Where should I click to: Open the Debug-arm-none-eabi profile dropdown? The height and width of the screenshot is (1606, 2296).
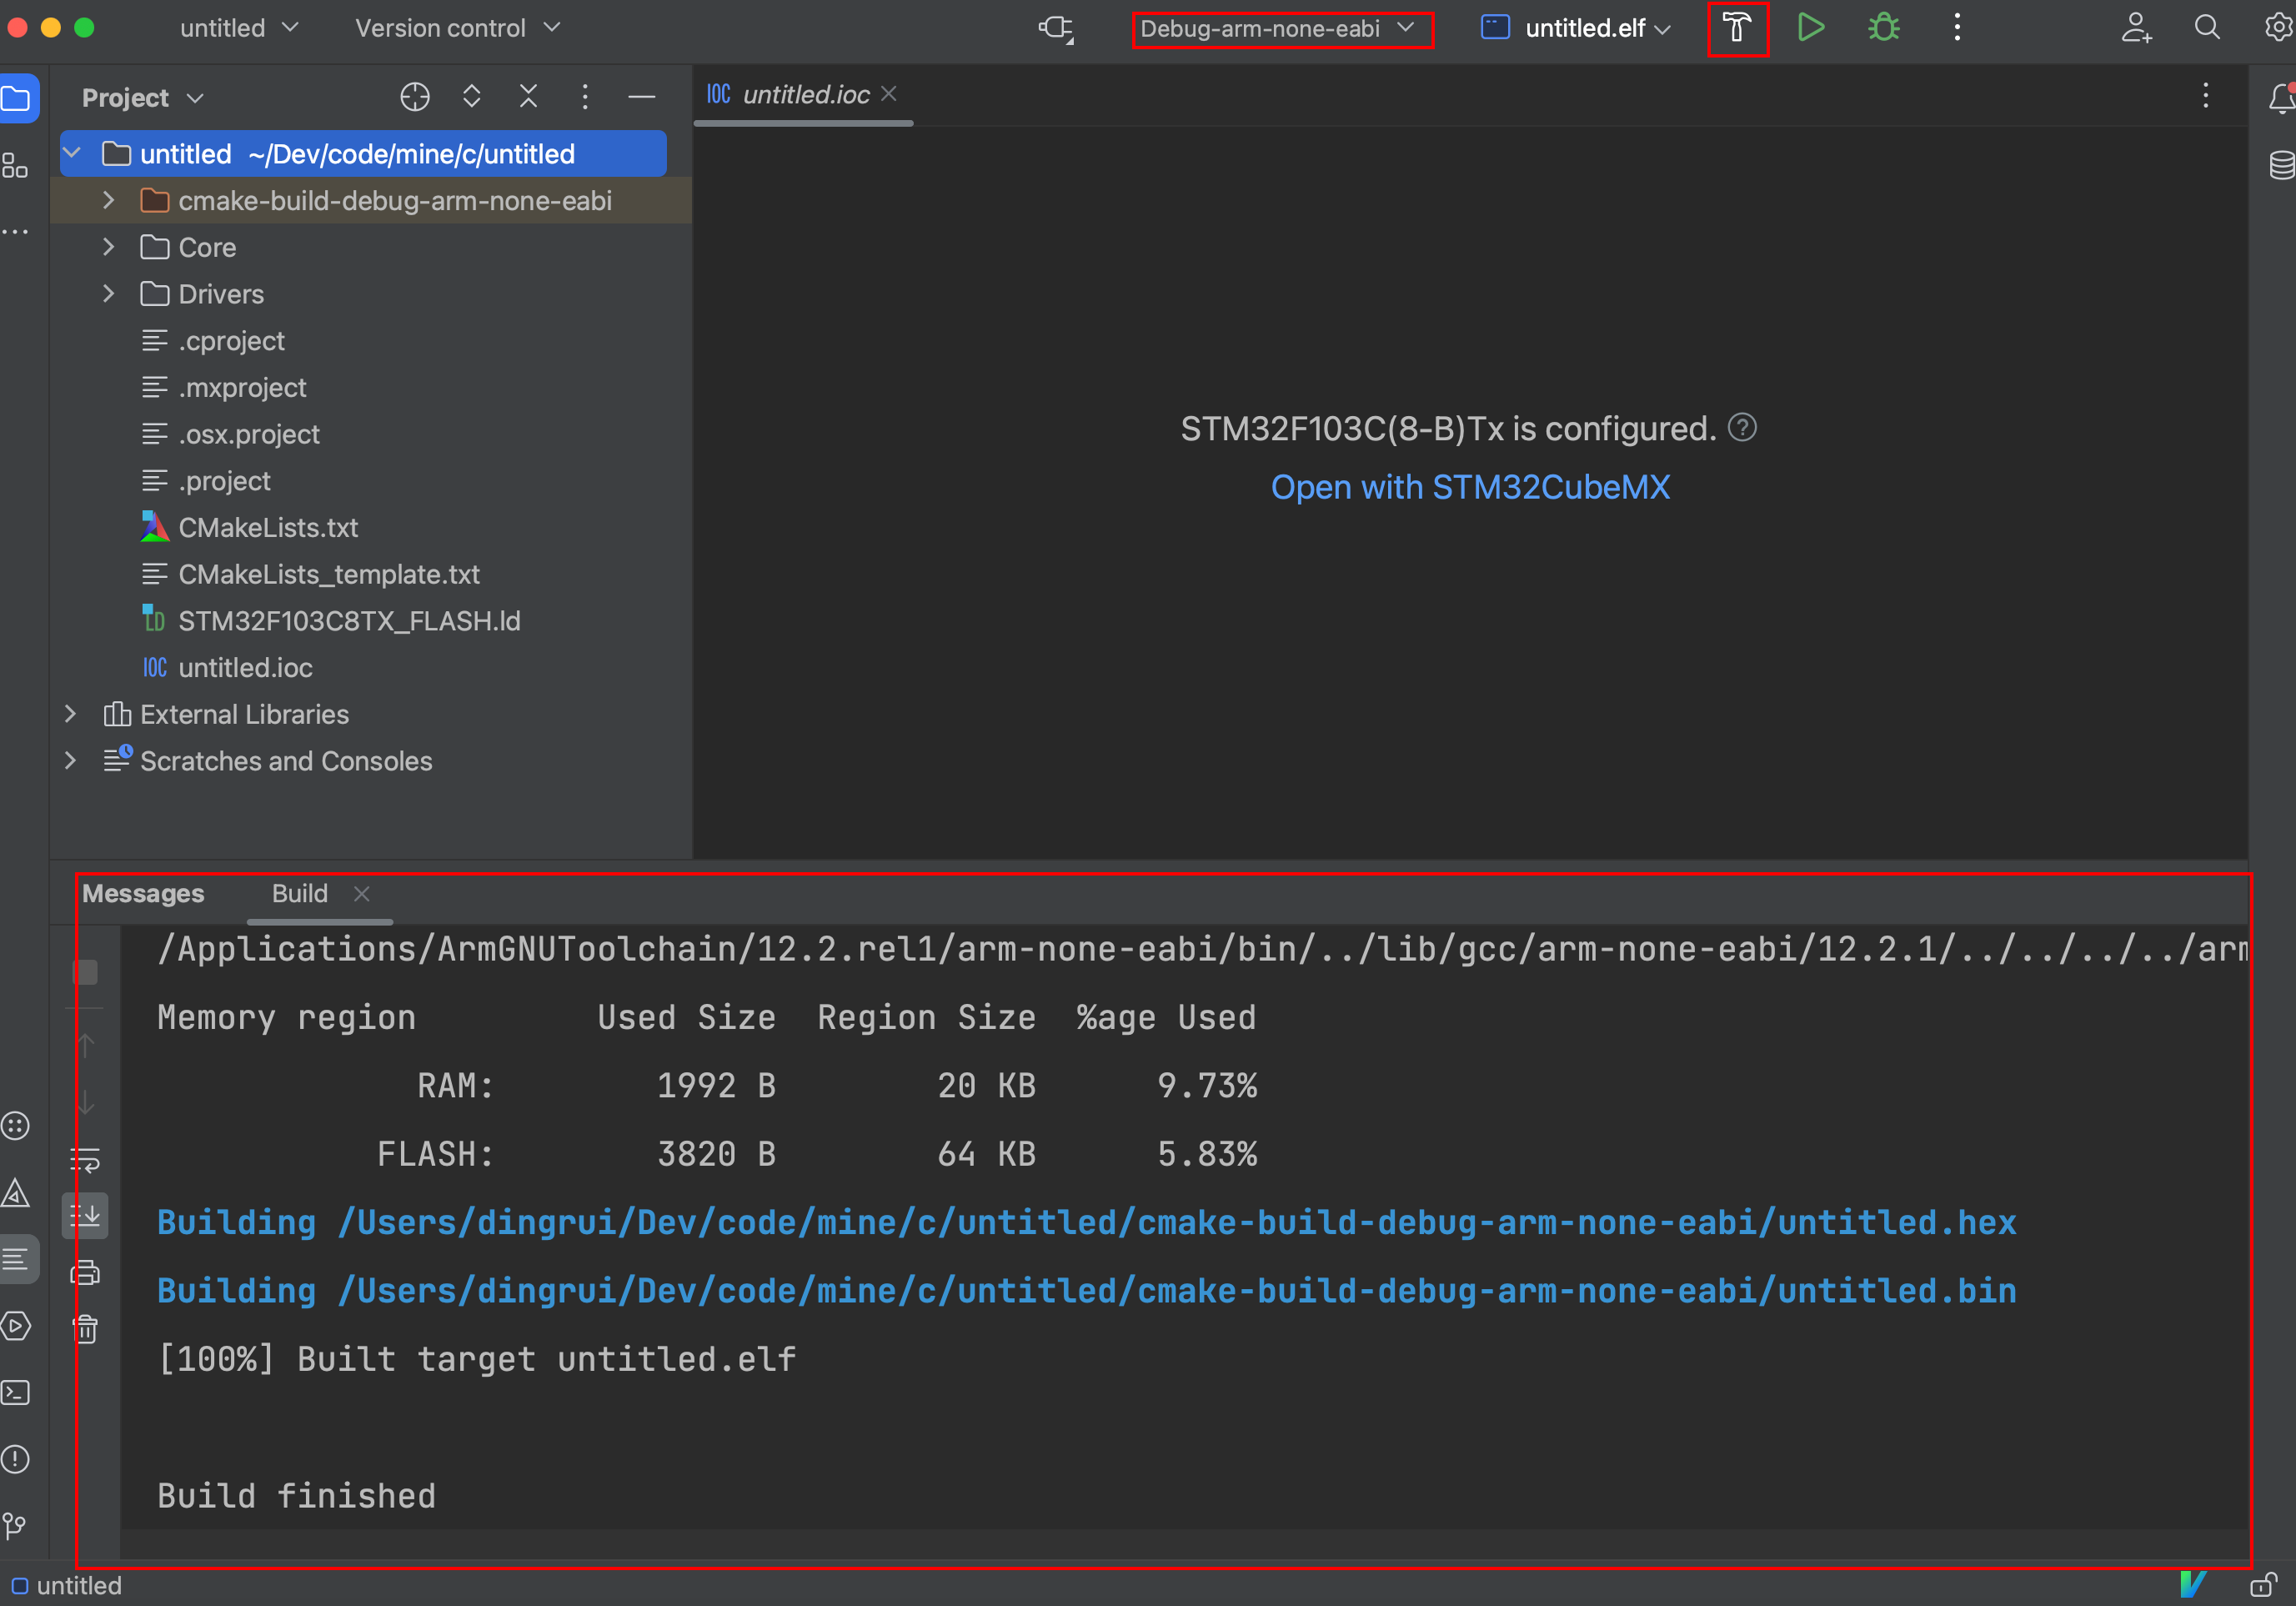[1281, 29]
